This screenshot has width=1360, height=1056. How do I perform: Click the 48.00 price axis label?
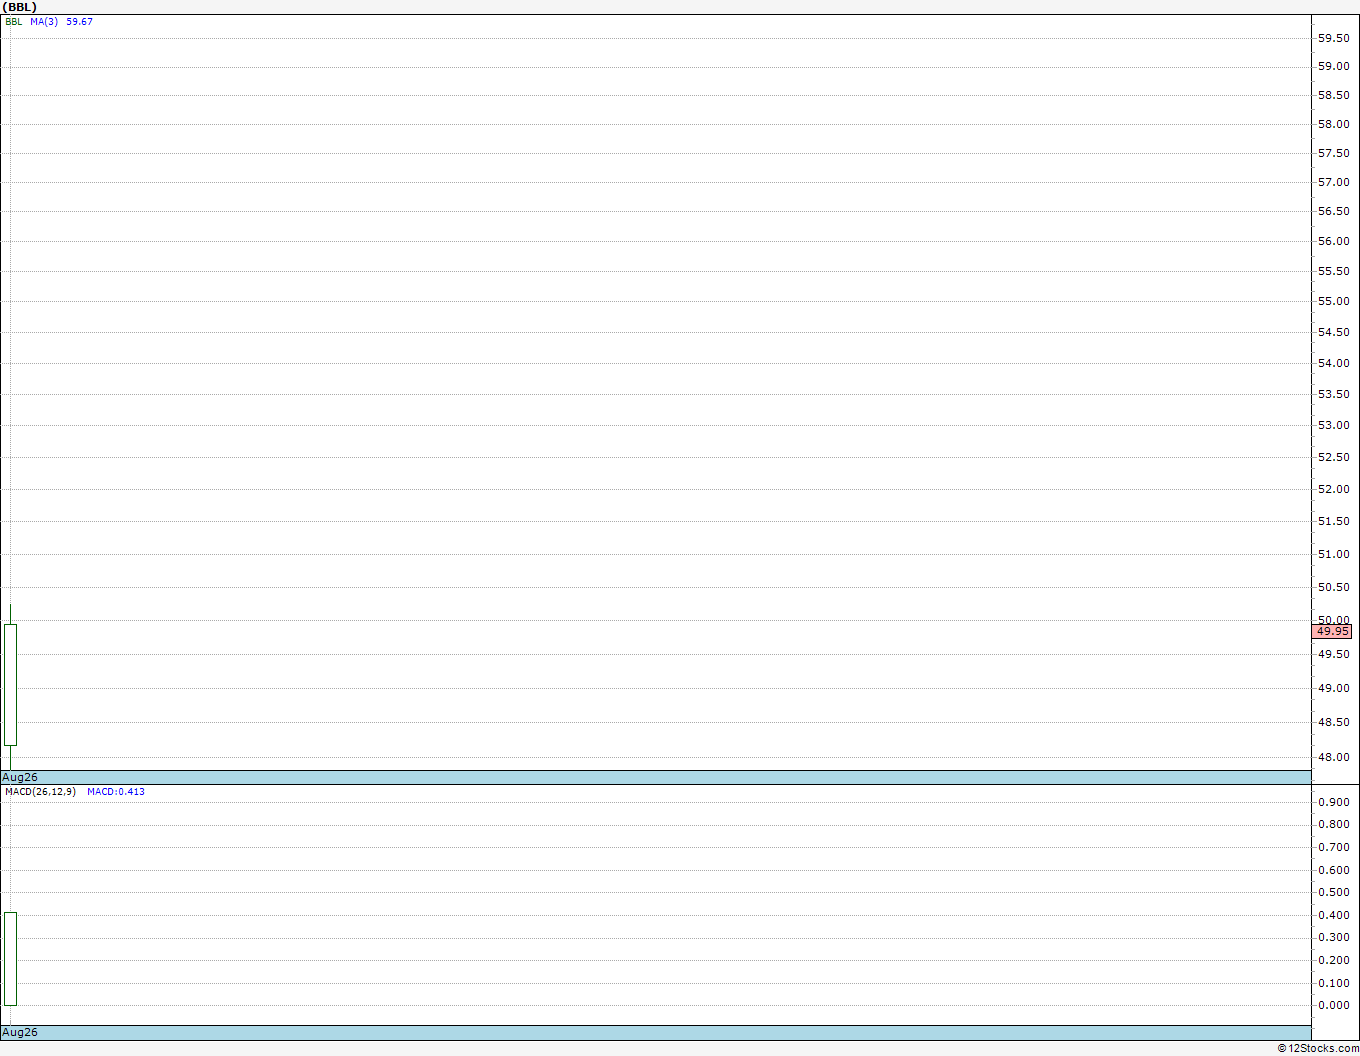coord(1333,757)
